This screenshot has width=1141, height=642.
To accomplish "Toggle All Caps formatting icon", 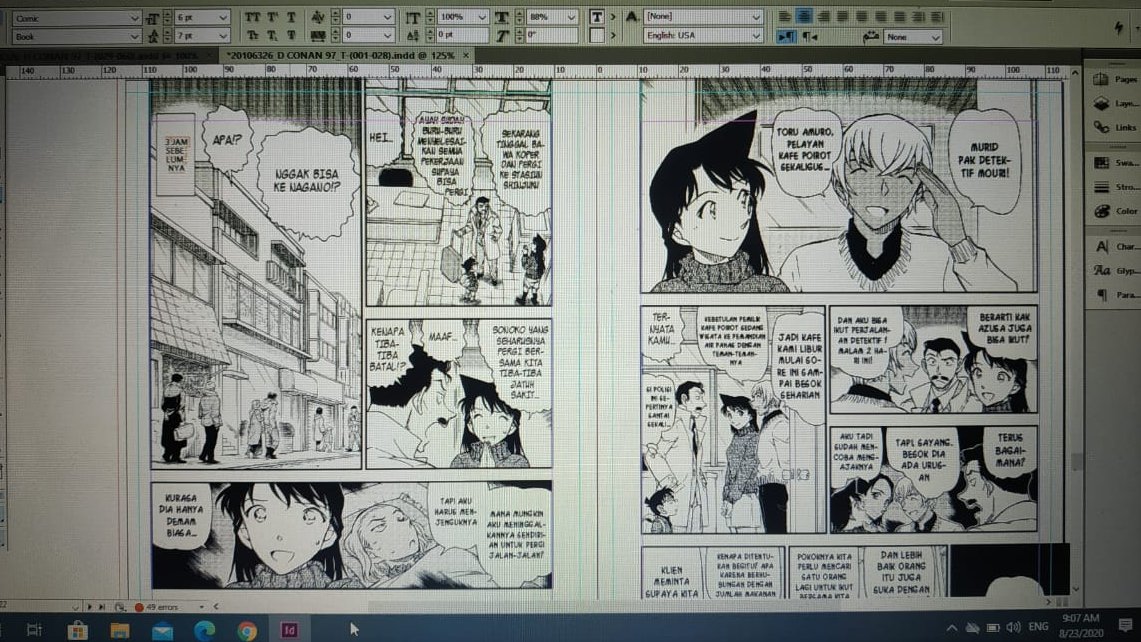I will point(252,17).
